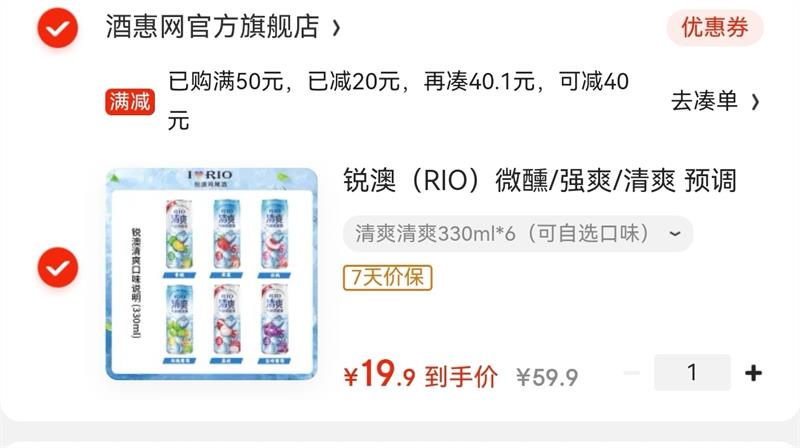This screenshot has height=448, width=800.
Task: Open the 优惠券 coupon button
Action: tap(715, 27)
